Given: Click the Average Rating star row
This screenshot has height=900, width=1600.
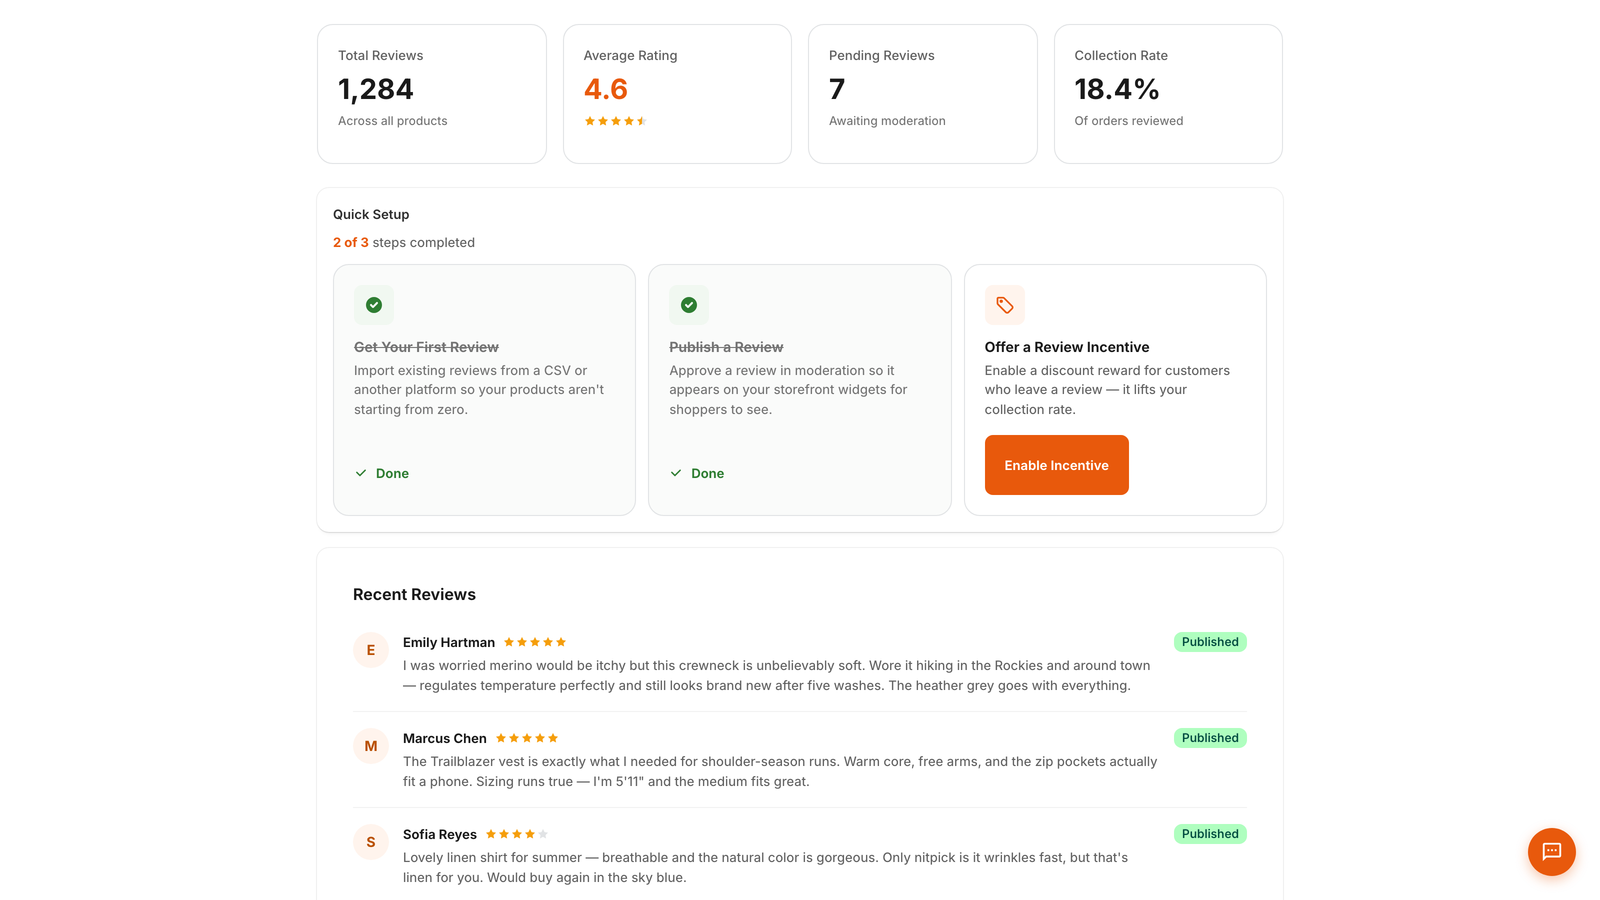Looking at the screenshot, I should 616,121.
